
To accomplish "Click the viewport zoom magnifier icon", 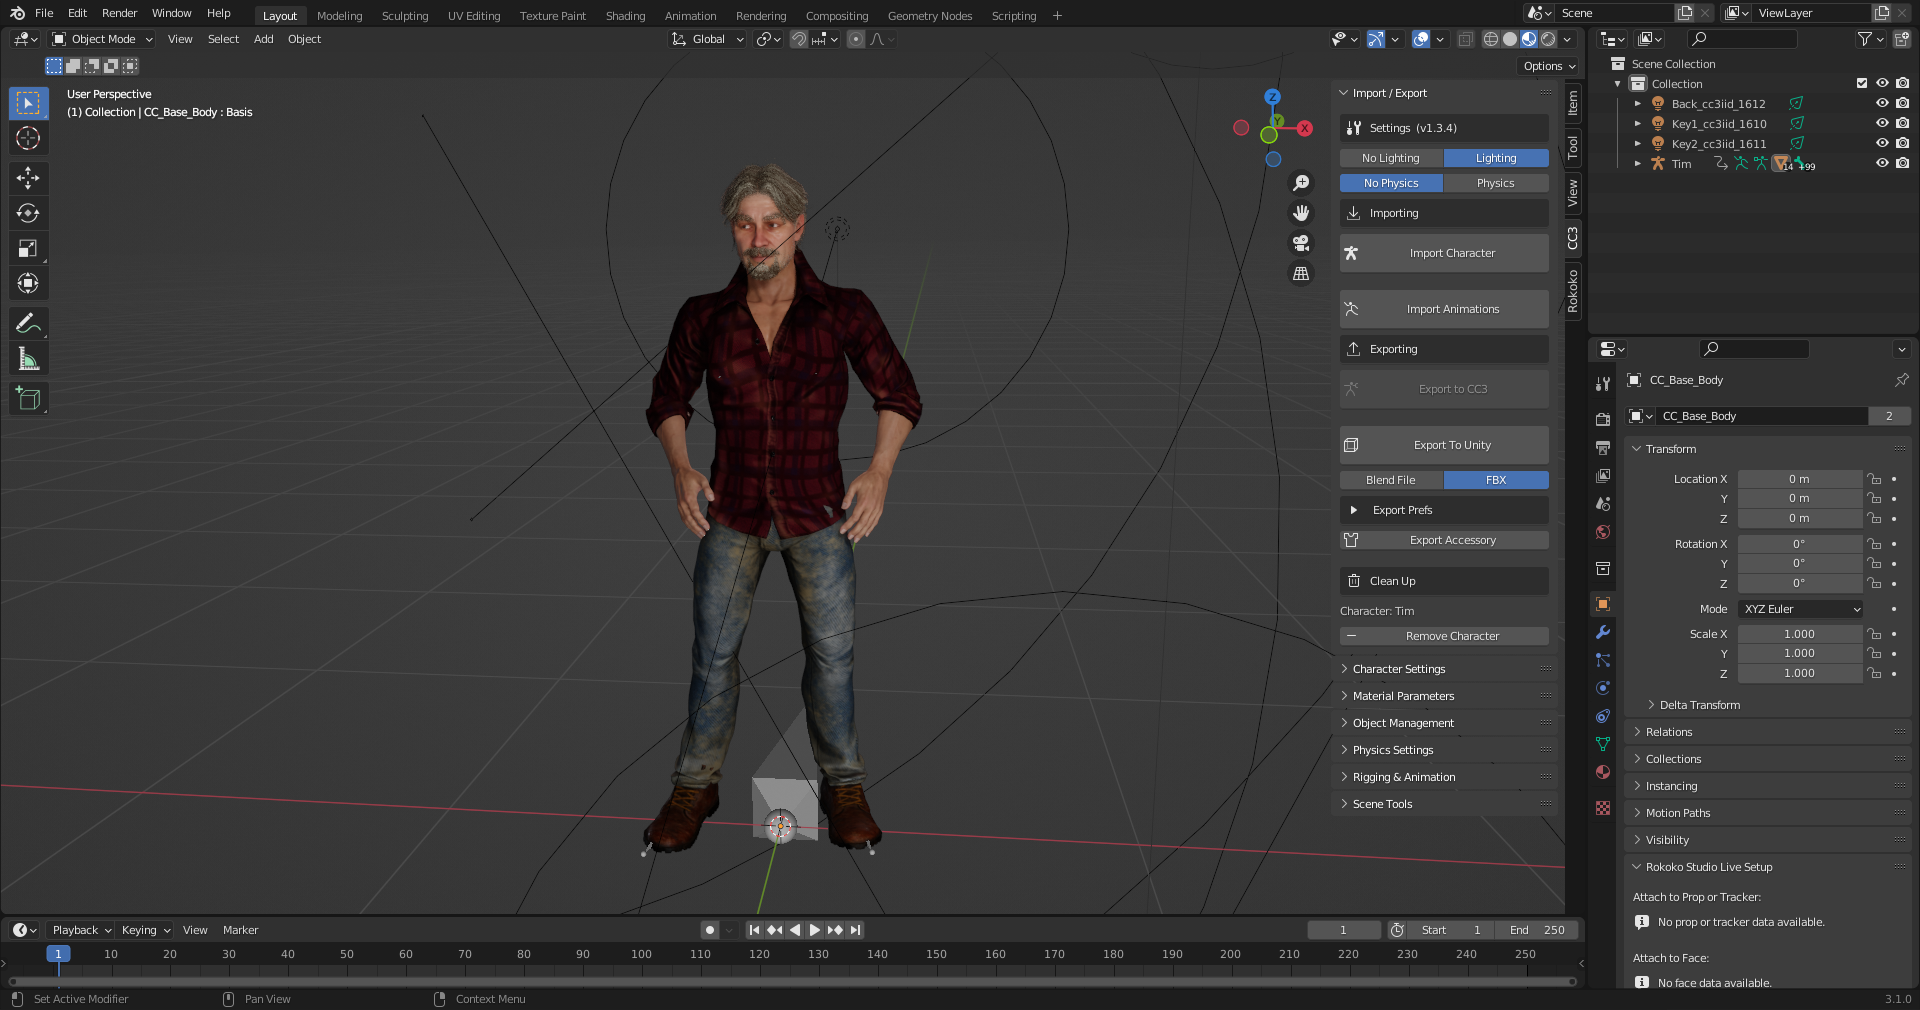I will [1301, 183].
